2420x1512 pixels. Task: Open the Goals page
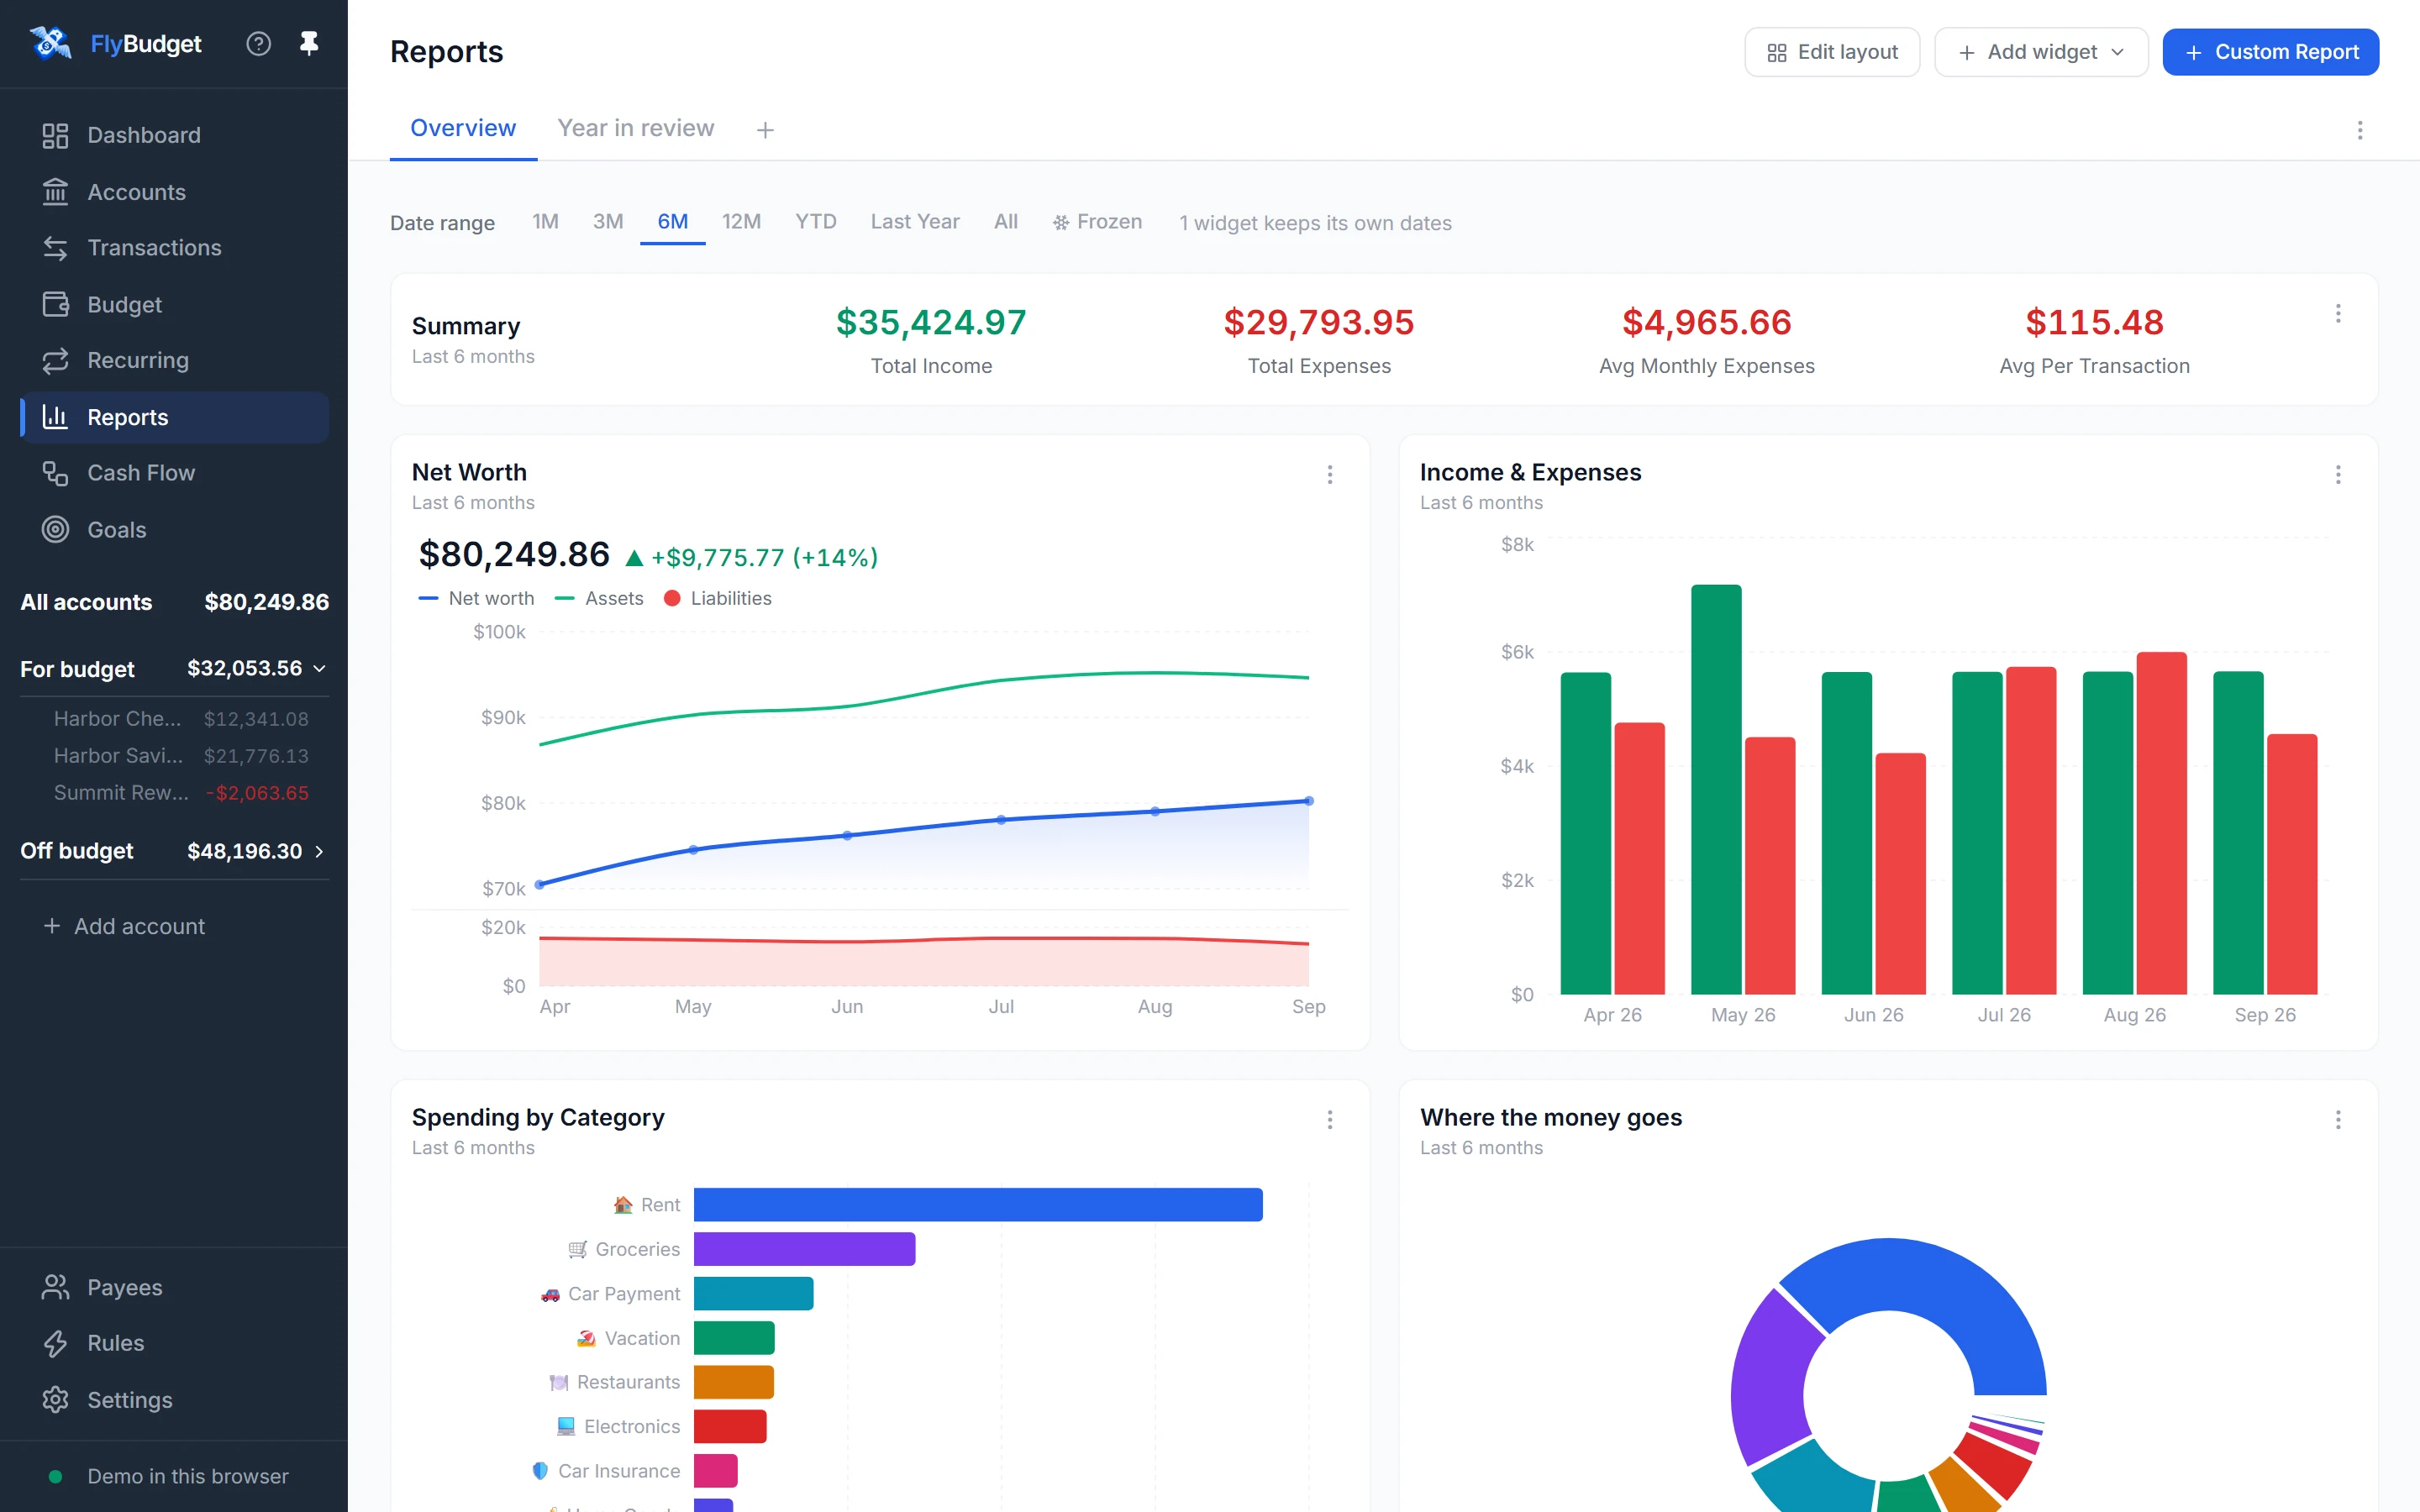(x=174, y=529)
